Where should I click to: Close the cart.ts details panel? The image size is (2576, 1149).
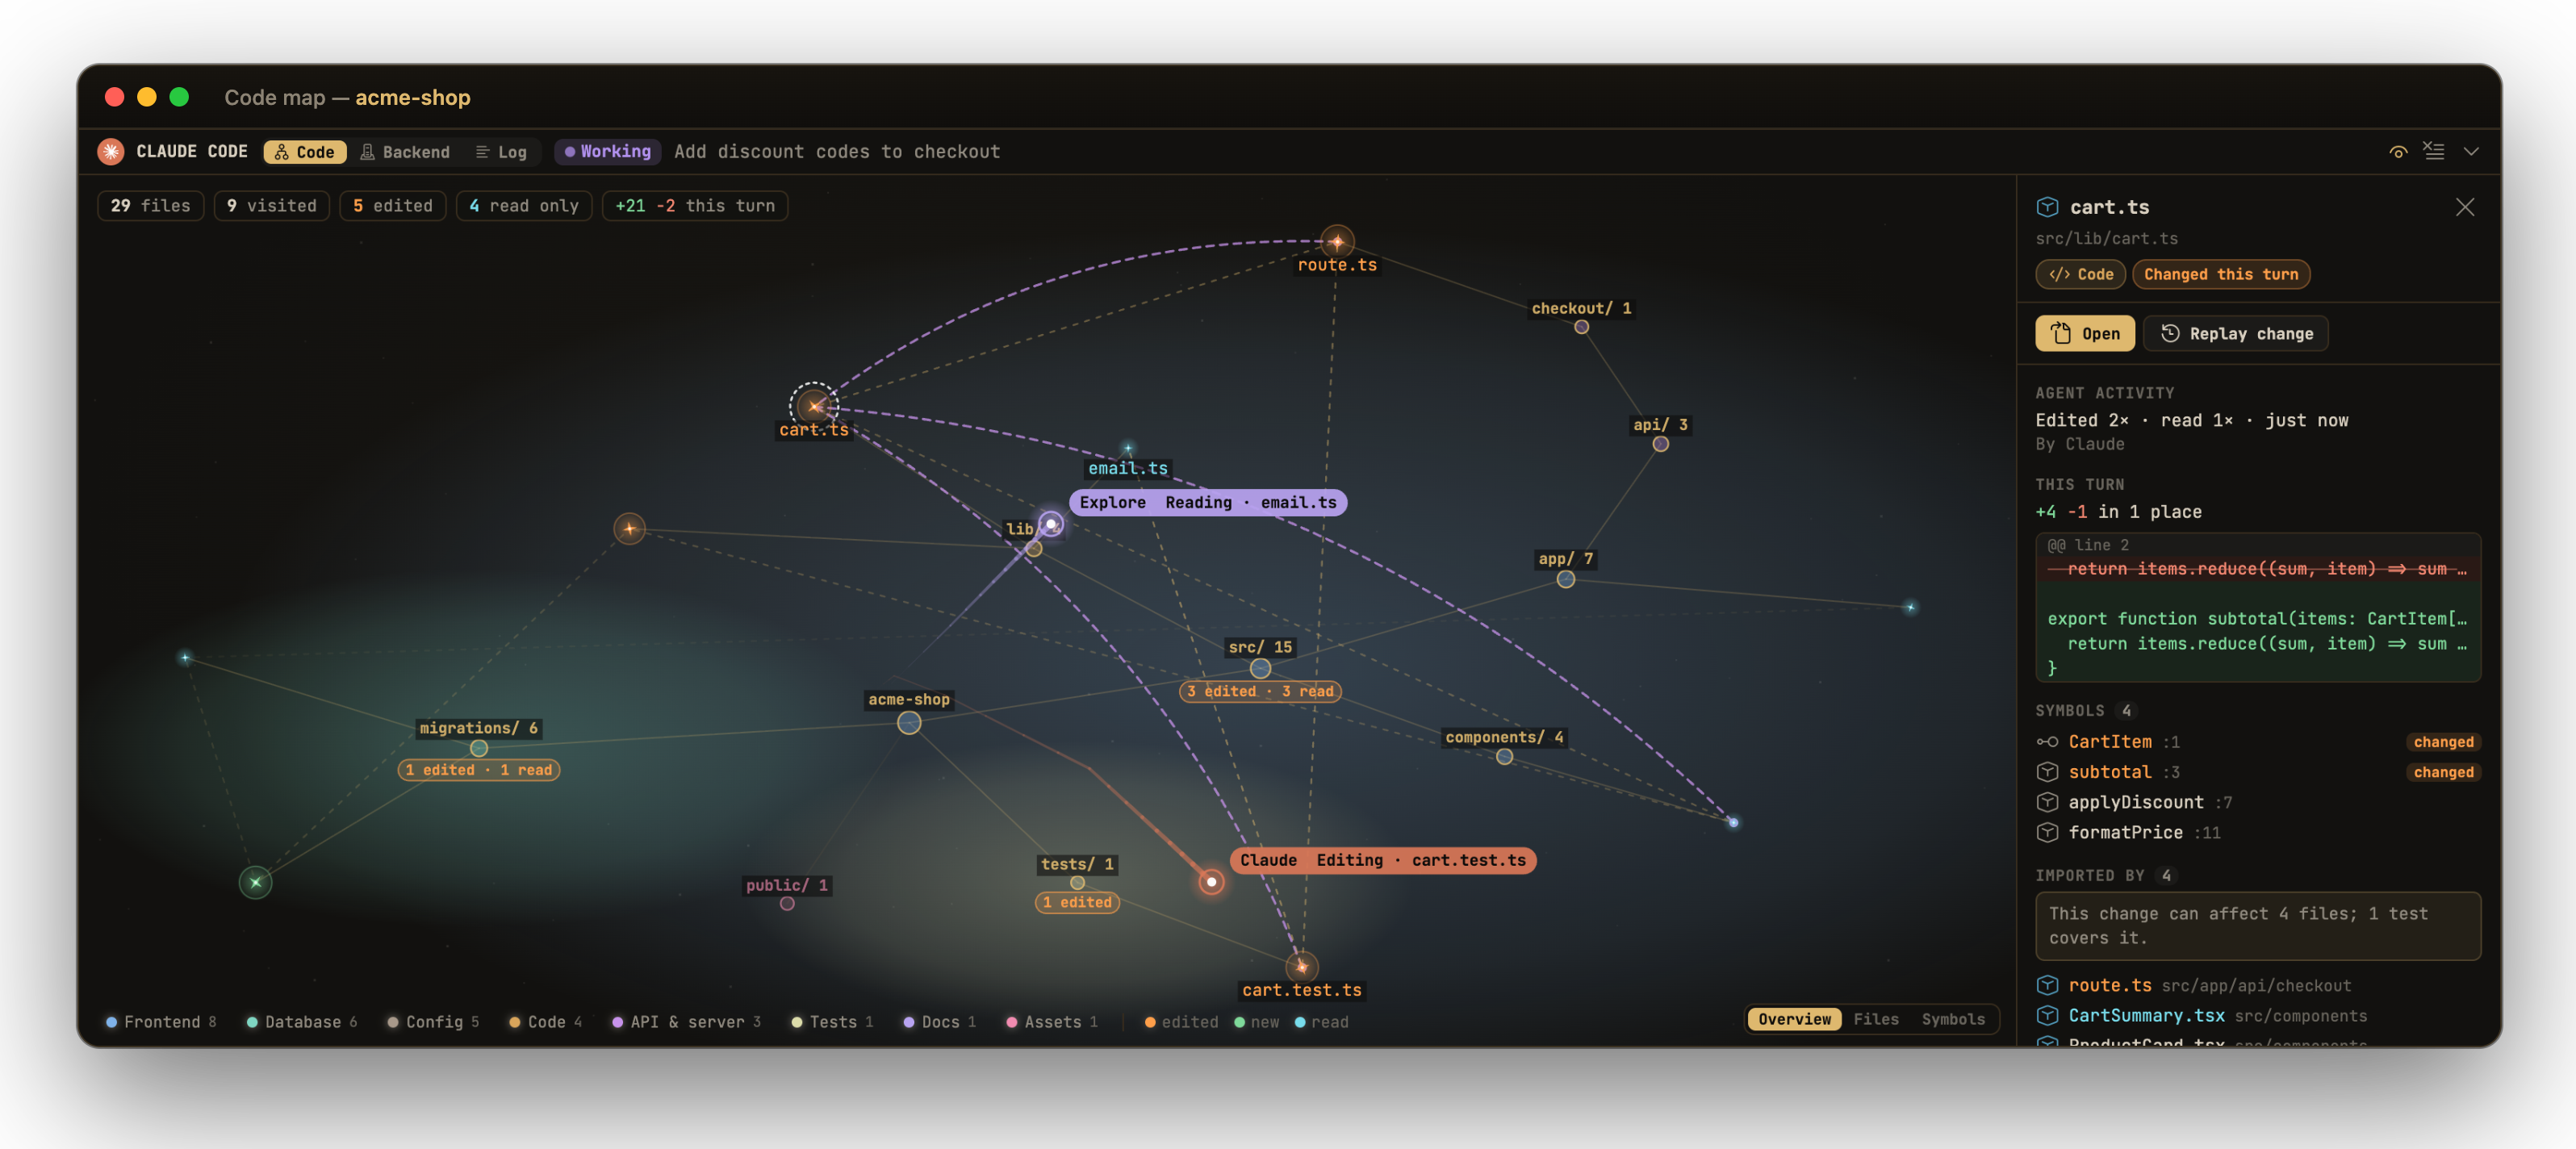click(x=2465, y=207)
